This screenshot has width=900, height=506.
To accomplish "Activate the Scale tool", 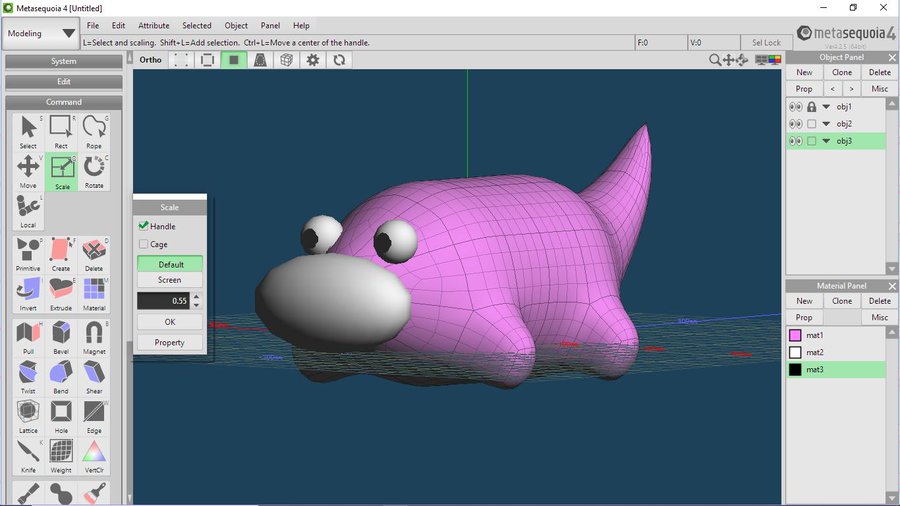I will pos(61,172).
